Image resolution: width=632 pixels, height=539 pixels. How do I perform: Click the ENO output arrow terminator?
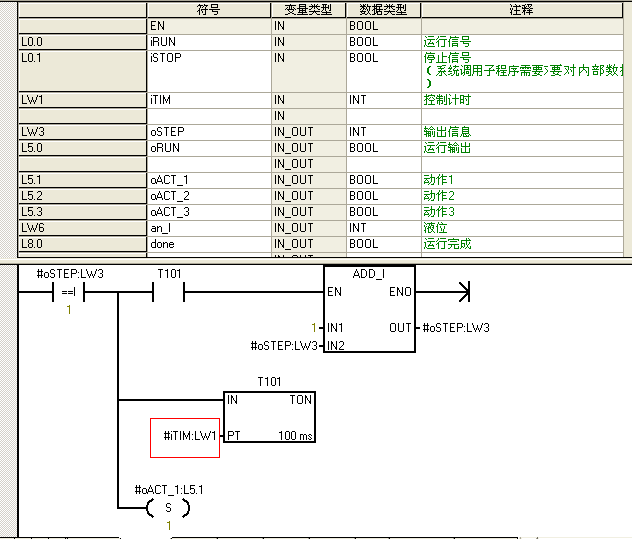[465, 291]
